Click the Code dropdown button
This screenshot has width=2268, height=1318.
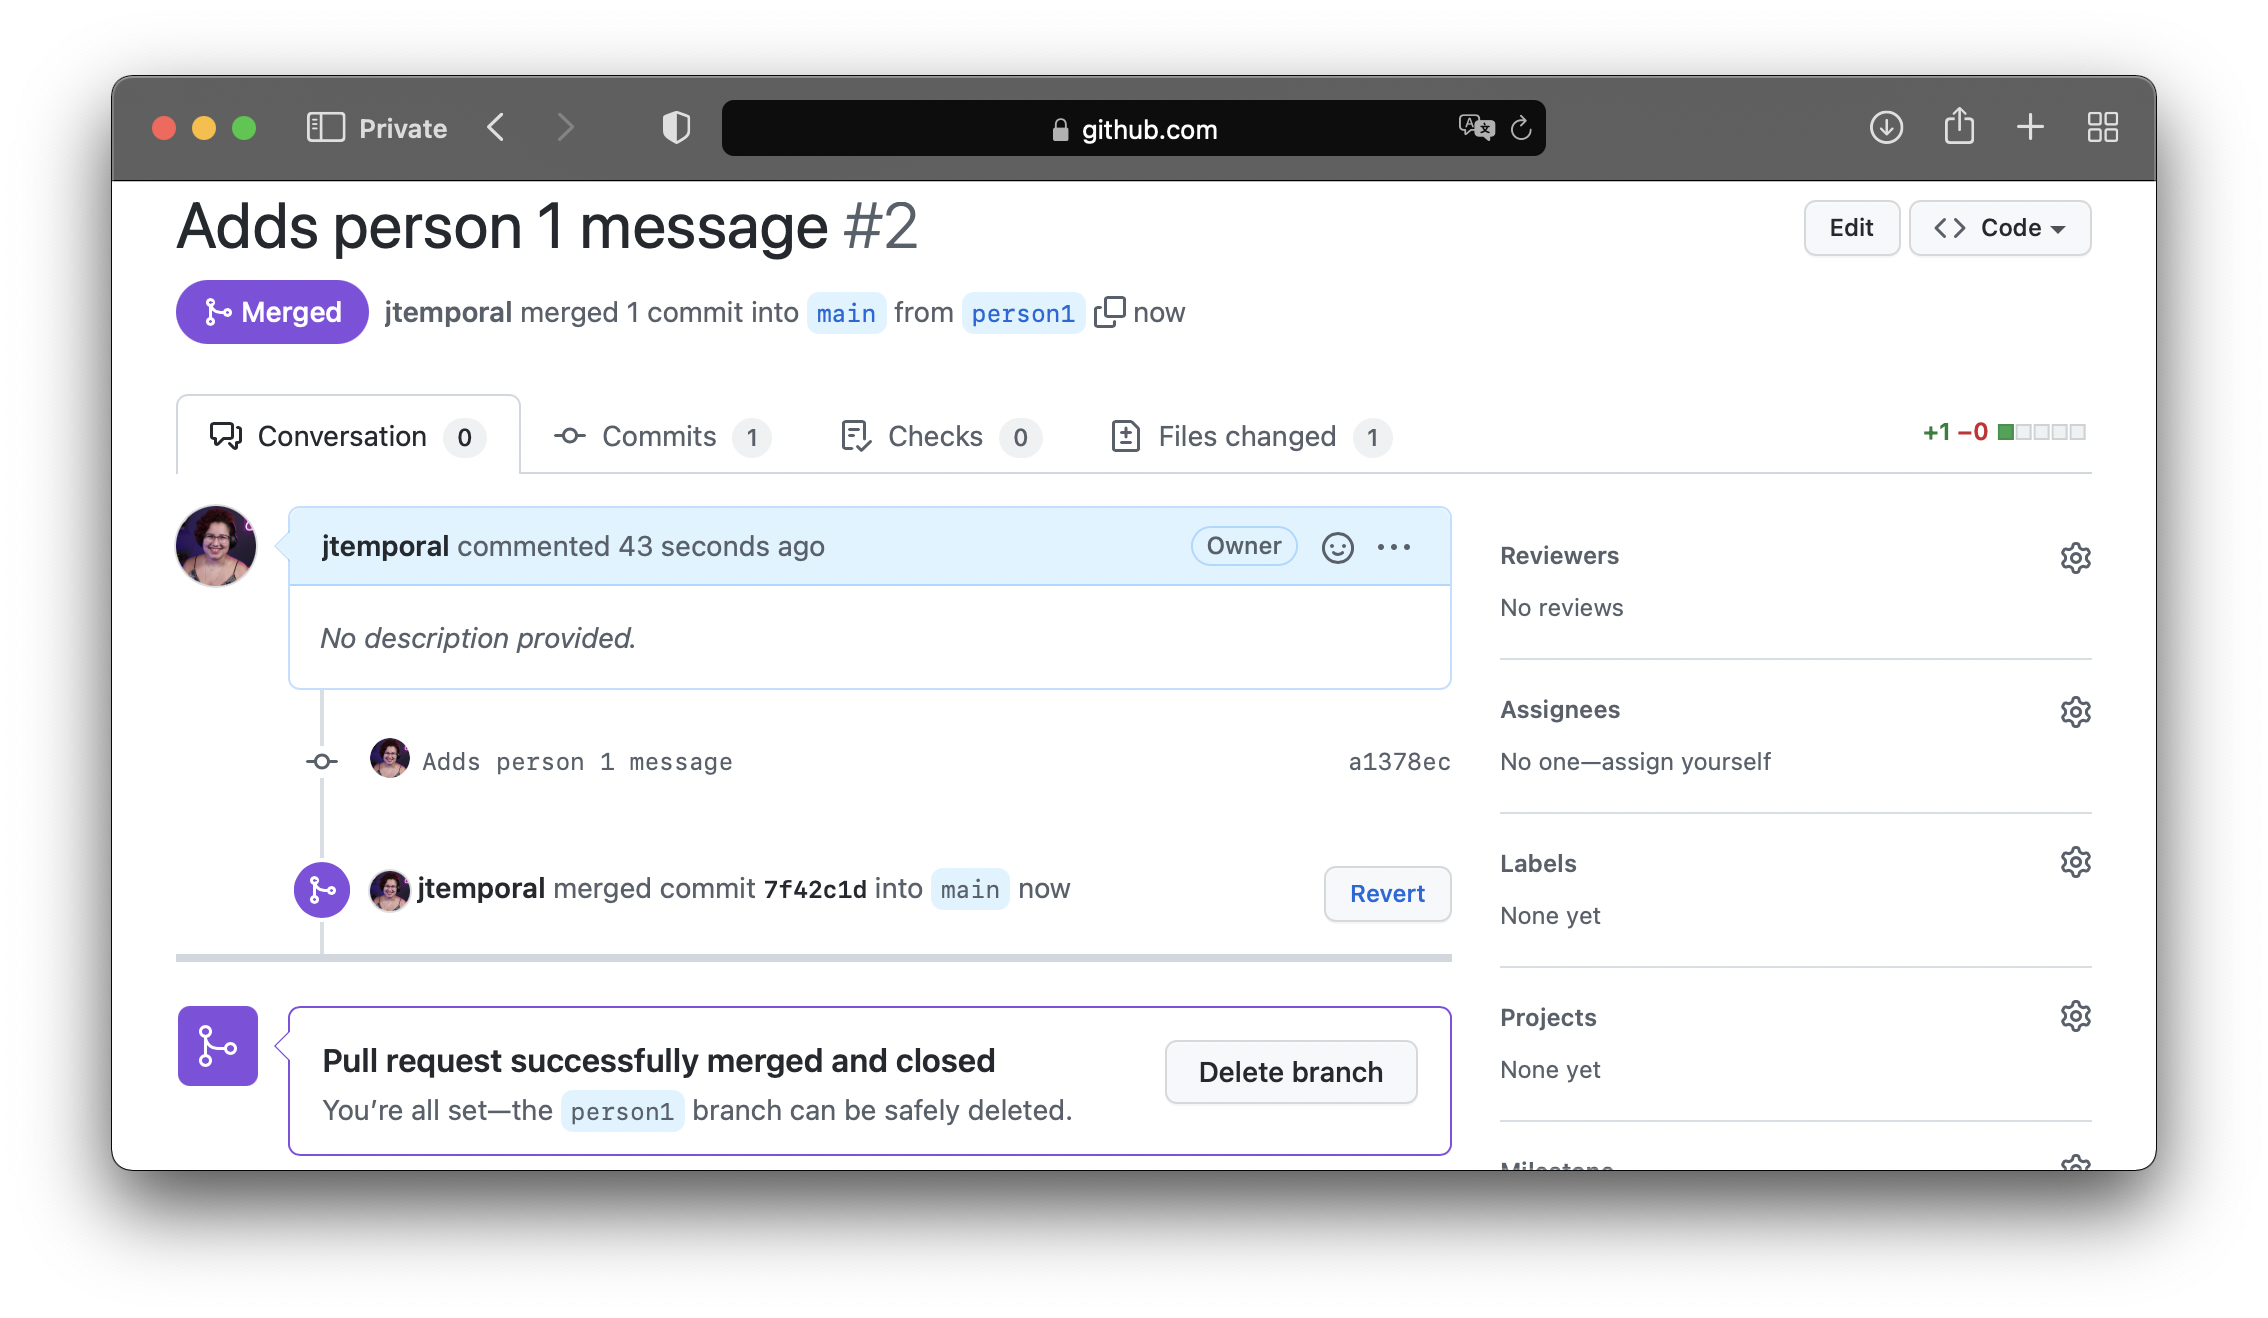point(2000,228)
